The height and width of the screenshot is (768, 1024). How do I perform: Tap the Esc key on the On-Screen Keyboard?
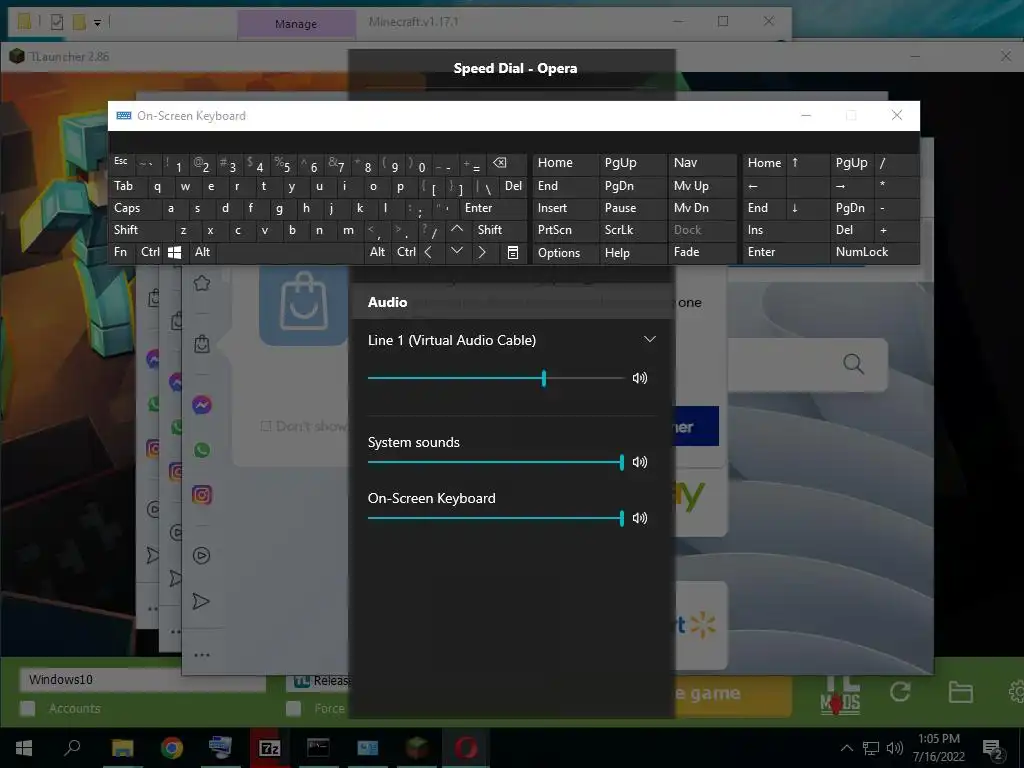pyautogui.click(x=121, y=162)
